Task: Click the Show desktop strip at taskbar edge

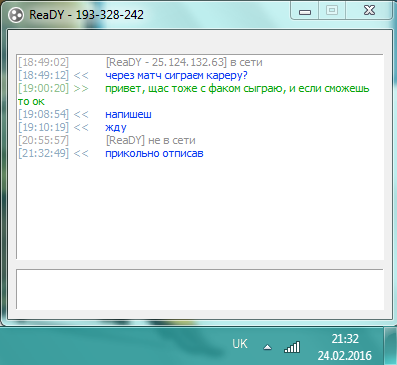Action: point(390,346)
